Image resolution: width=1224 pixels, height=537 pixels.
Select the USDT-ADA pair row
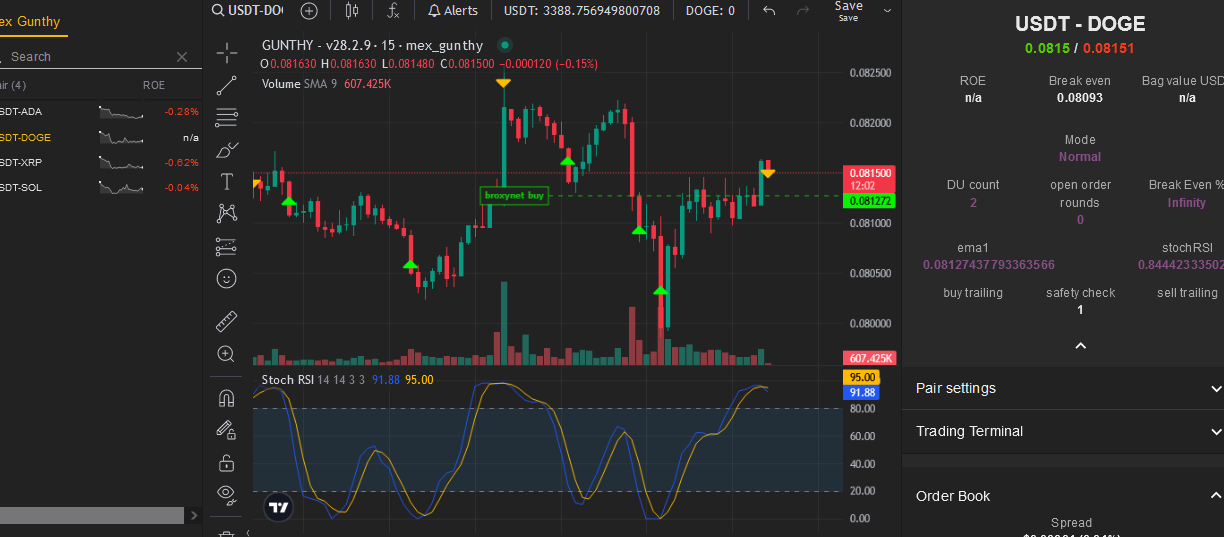[100, 112]
